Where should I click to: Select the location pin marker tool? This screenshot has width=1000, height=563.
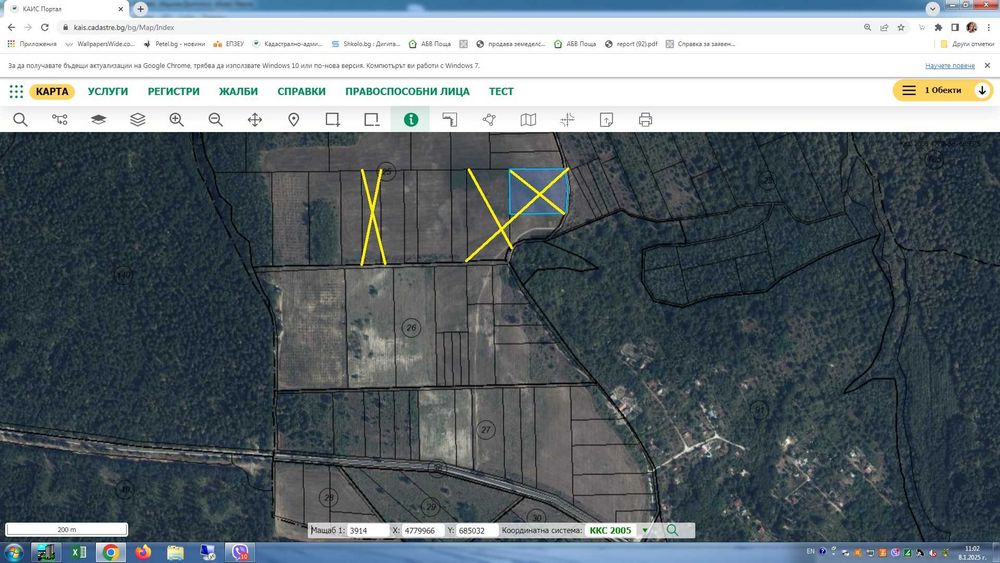(x=293, y=120)
